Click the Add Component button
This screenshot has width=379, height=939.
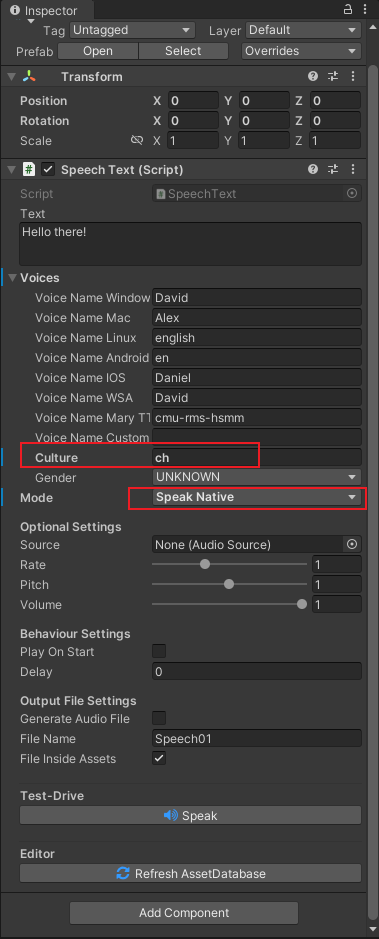184,913
